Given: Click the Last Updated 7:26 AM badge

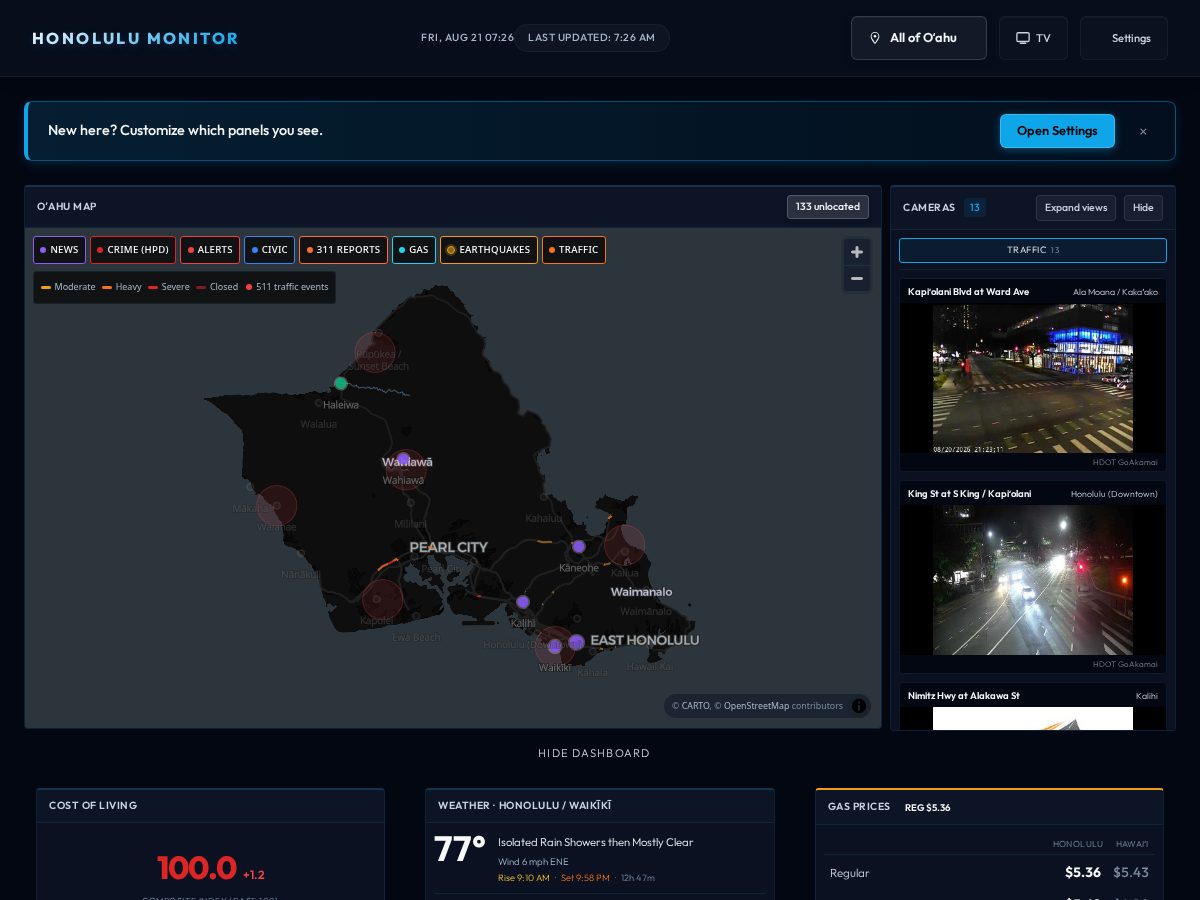Looking at the screenshot, I should point(591,38).
